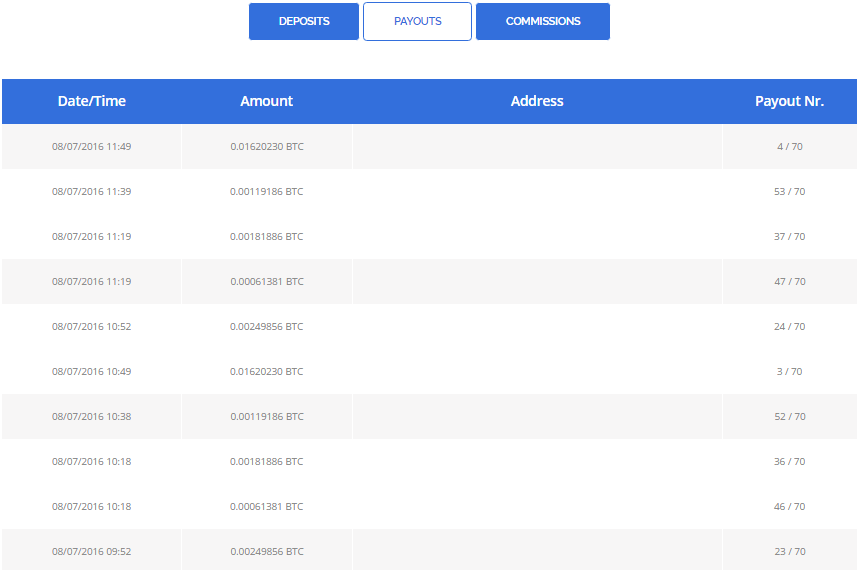The image size is (860, 570).
Task: Click the Date/Time column header
Action: pyautogui.click(x=92, y=101)
